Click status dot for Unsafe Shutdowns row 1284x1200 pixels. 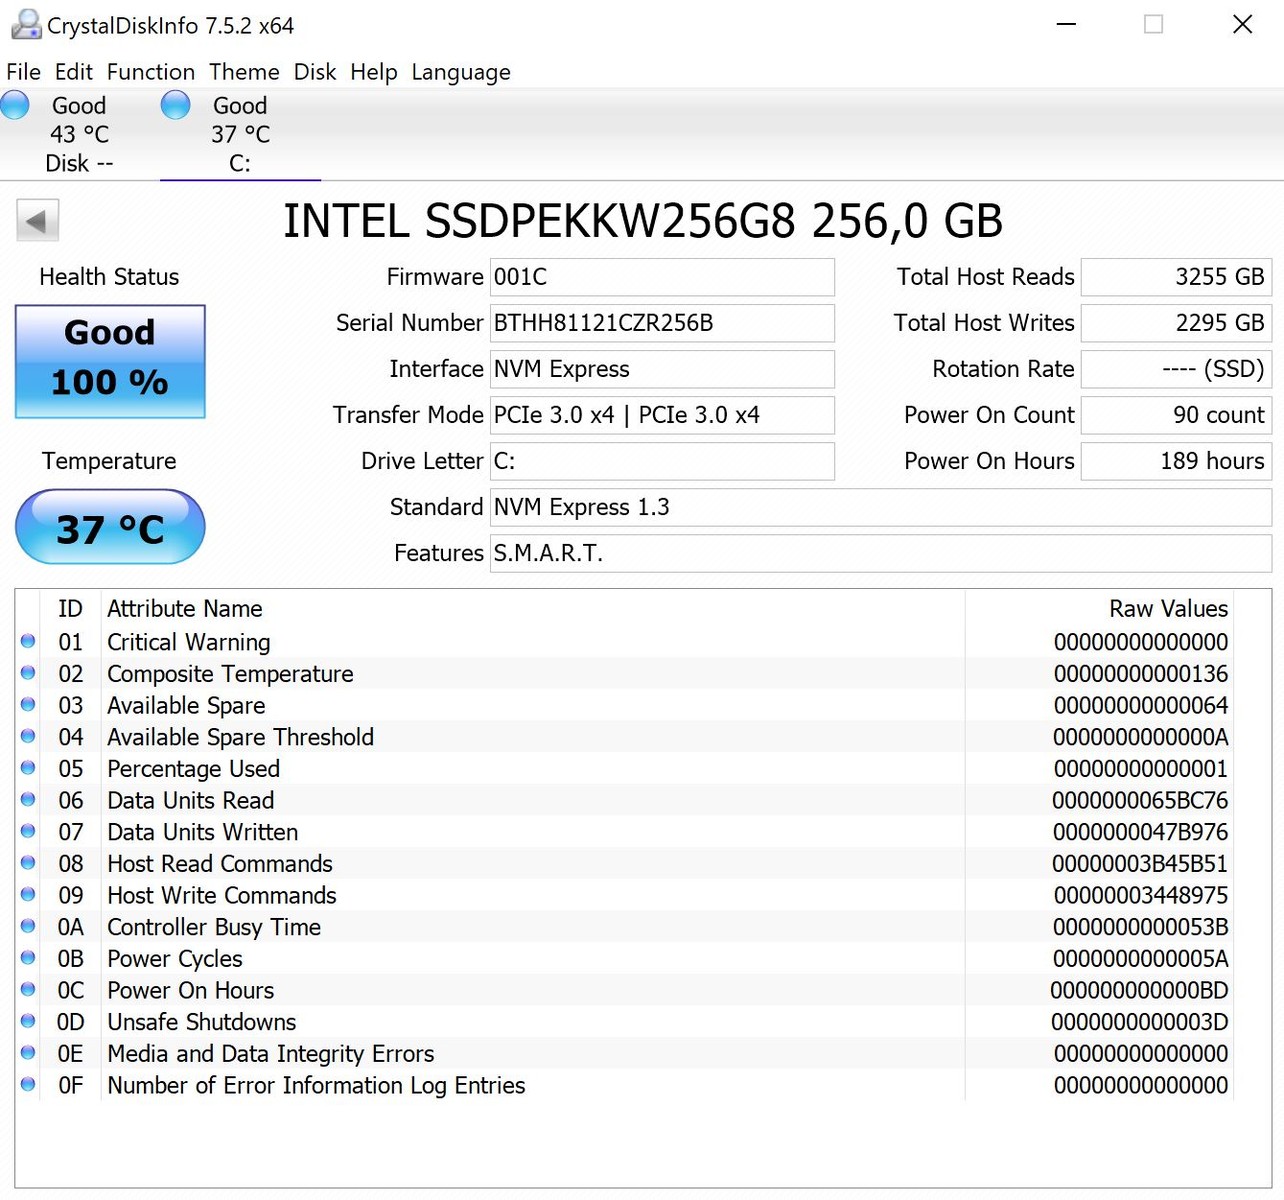(x=28, y=1021)
